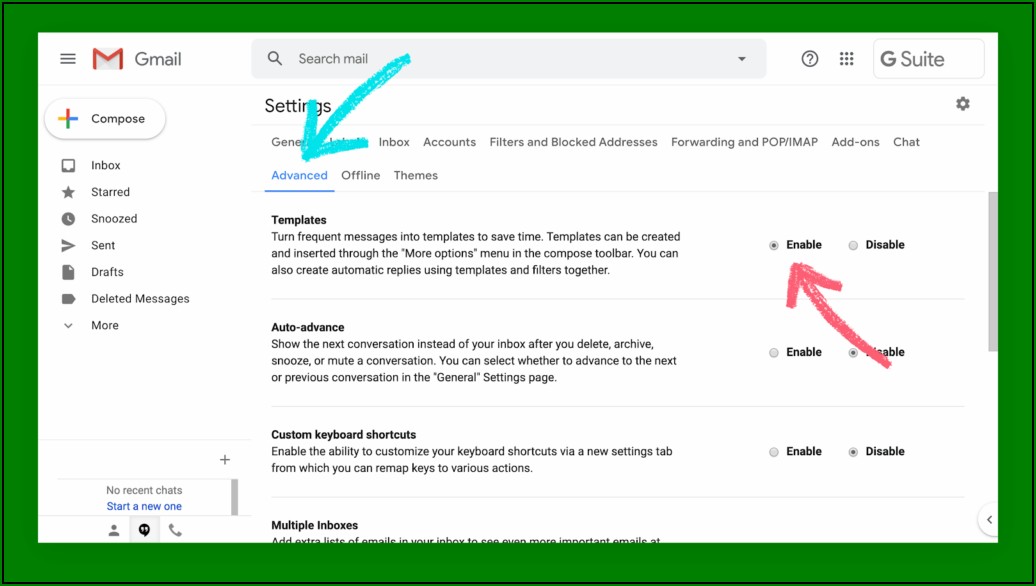Click the G Suite logo button
Image resolution: width=1036 pixels, height=586 pixels.
(929, 59)
